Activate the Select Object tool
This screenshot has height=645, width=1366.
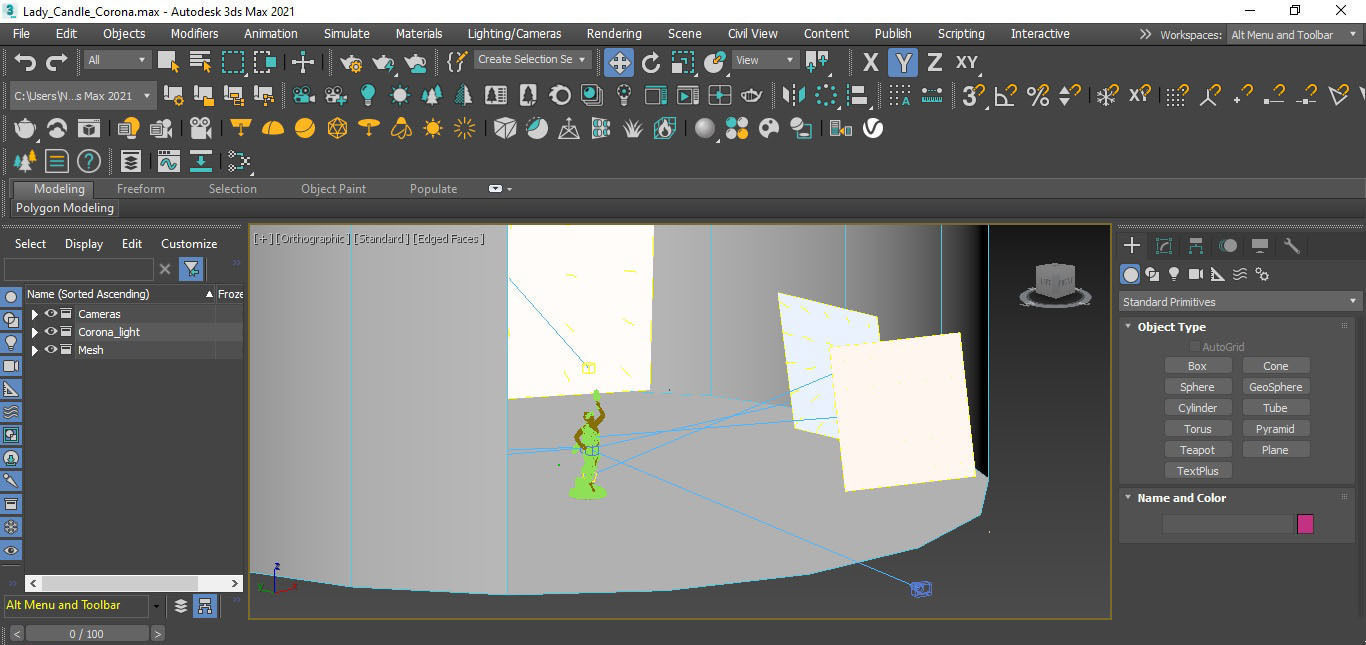click(168, 62)
